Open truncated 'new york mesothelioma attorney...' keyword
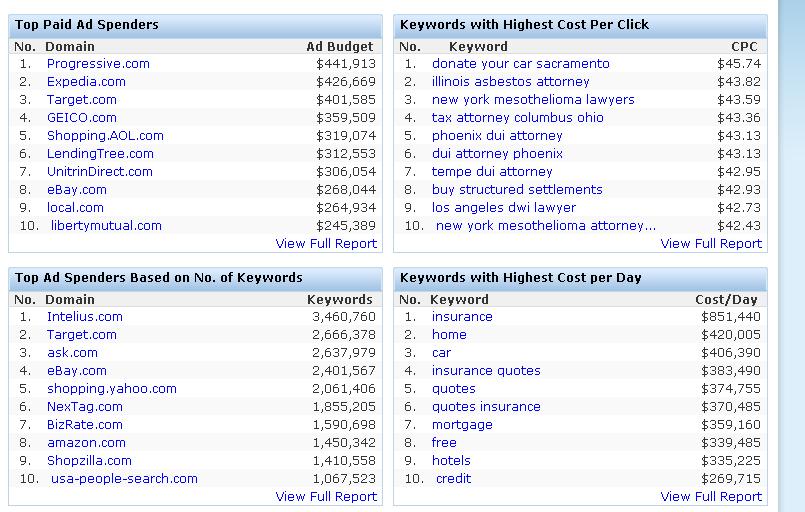This screenshot has height=512, width=805. click(546, 225)
